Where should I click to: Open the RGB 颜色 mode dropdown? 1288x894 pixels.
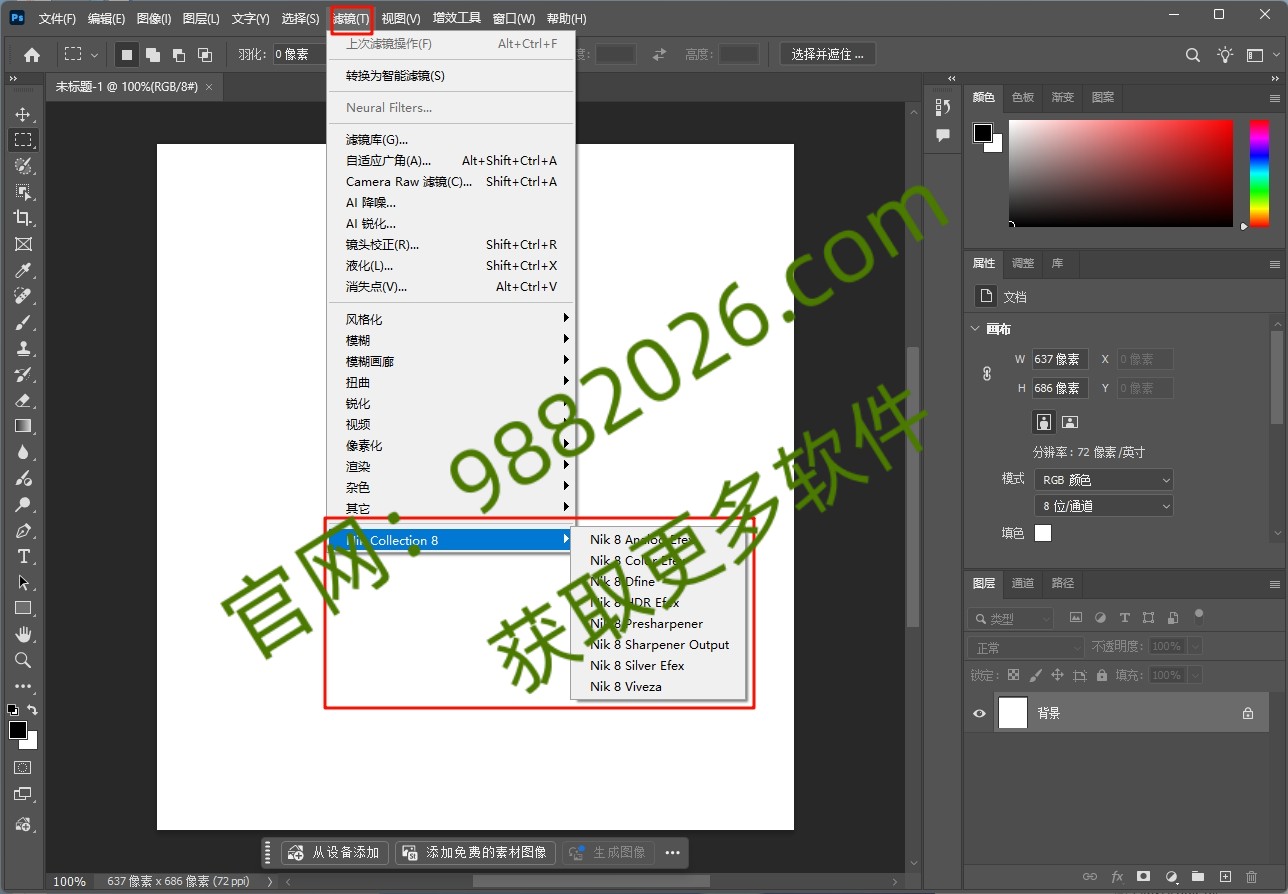1103,479
